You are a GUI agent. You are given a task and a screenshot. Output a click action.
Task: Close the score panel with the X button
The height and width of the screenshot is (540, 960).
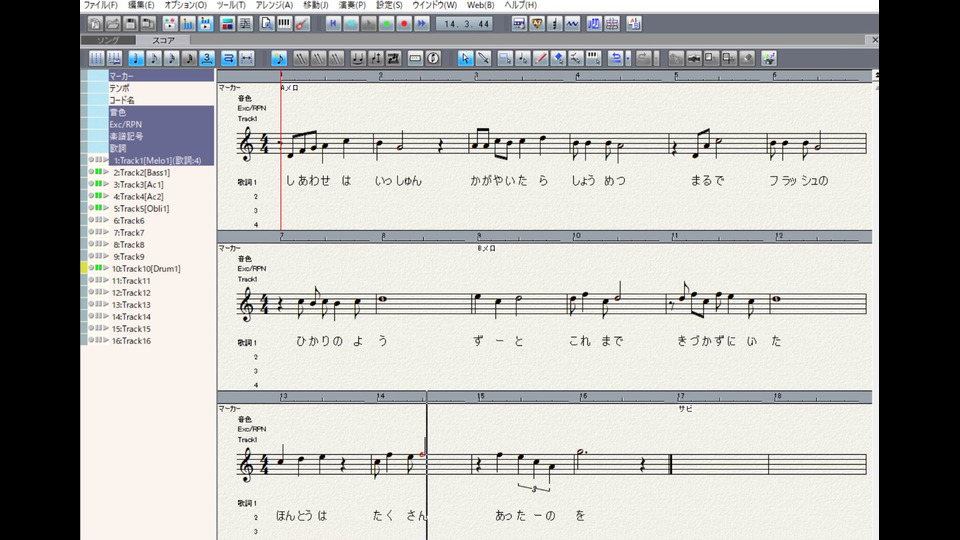(x=874, y=40)
